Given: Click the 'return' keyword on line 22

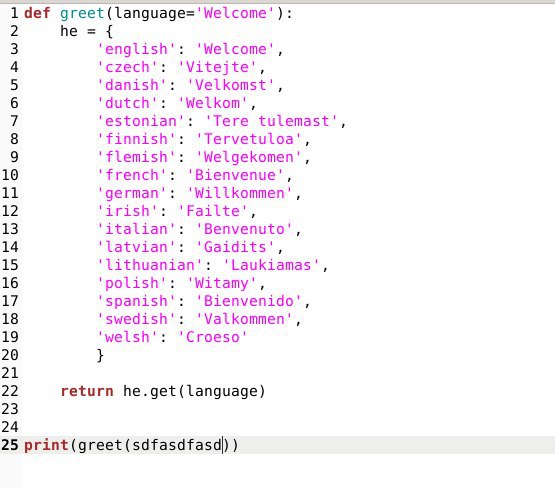Looking at the screenshot, I should pos(87,391).
